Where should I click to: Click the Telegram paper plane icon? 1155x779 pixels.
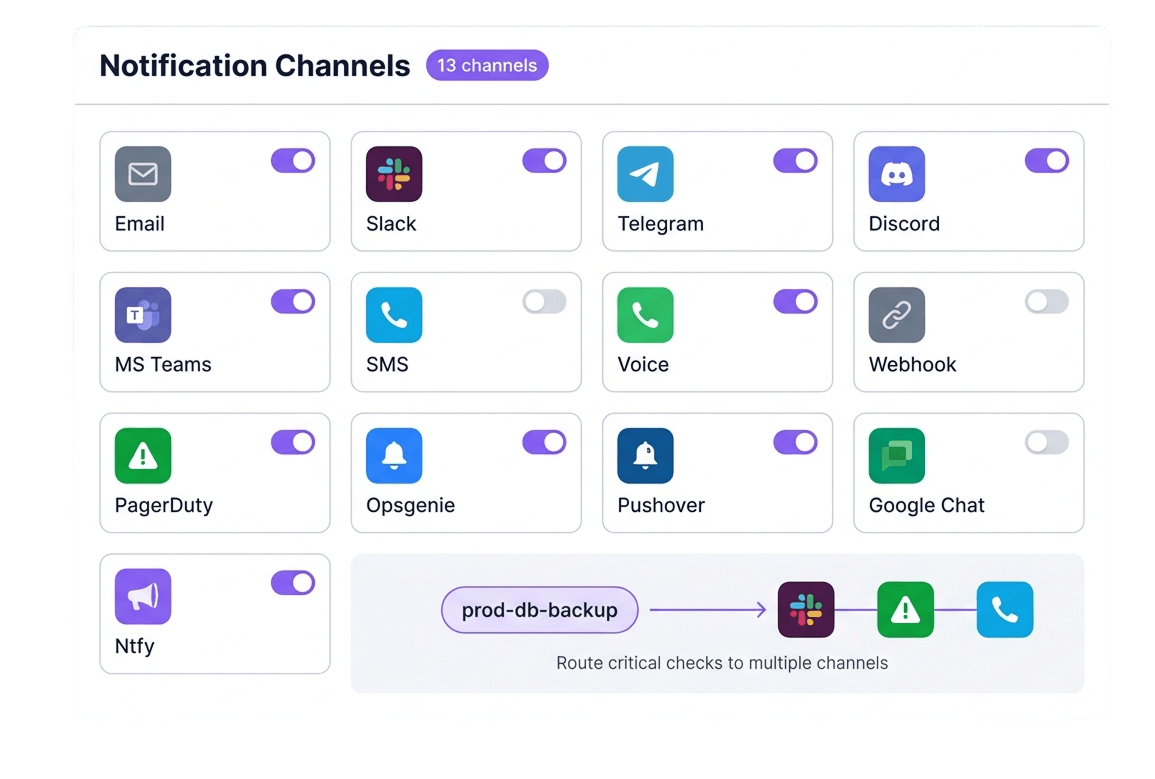[x=645, y=174]
